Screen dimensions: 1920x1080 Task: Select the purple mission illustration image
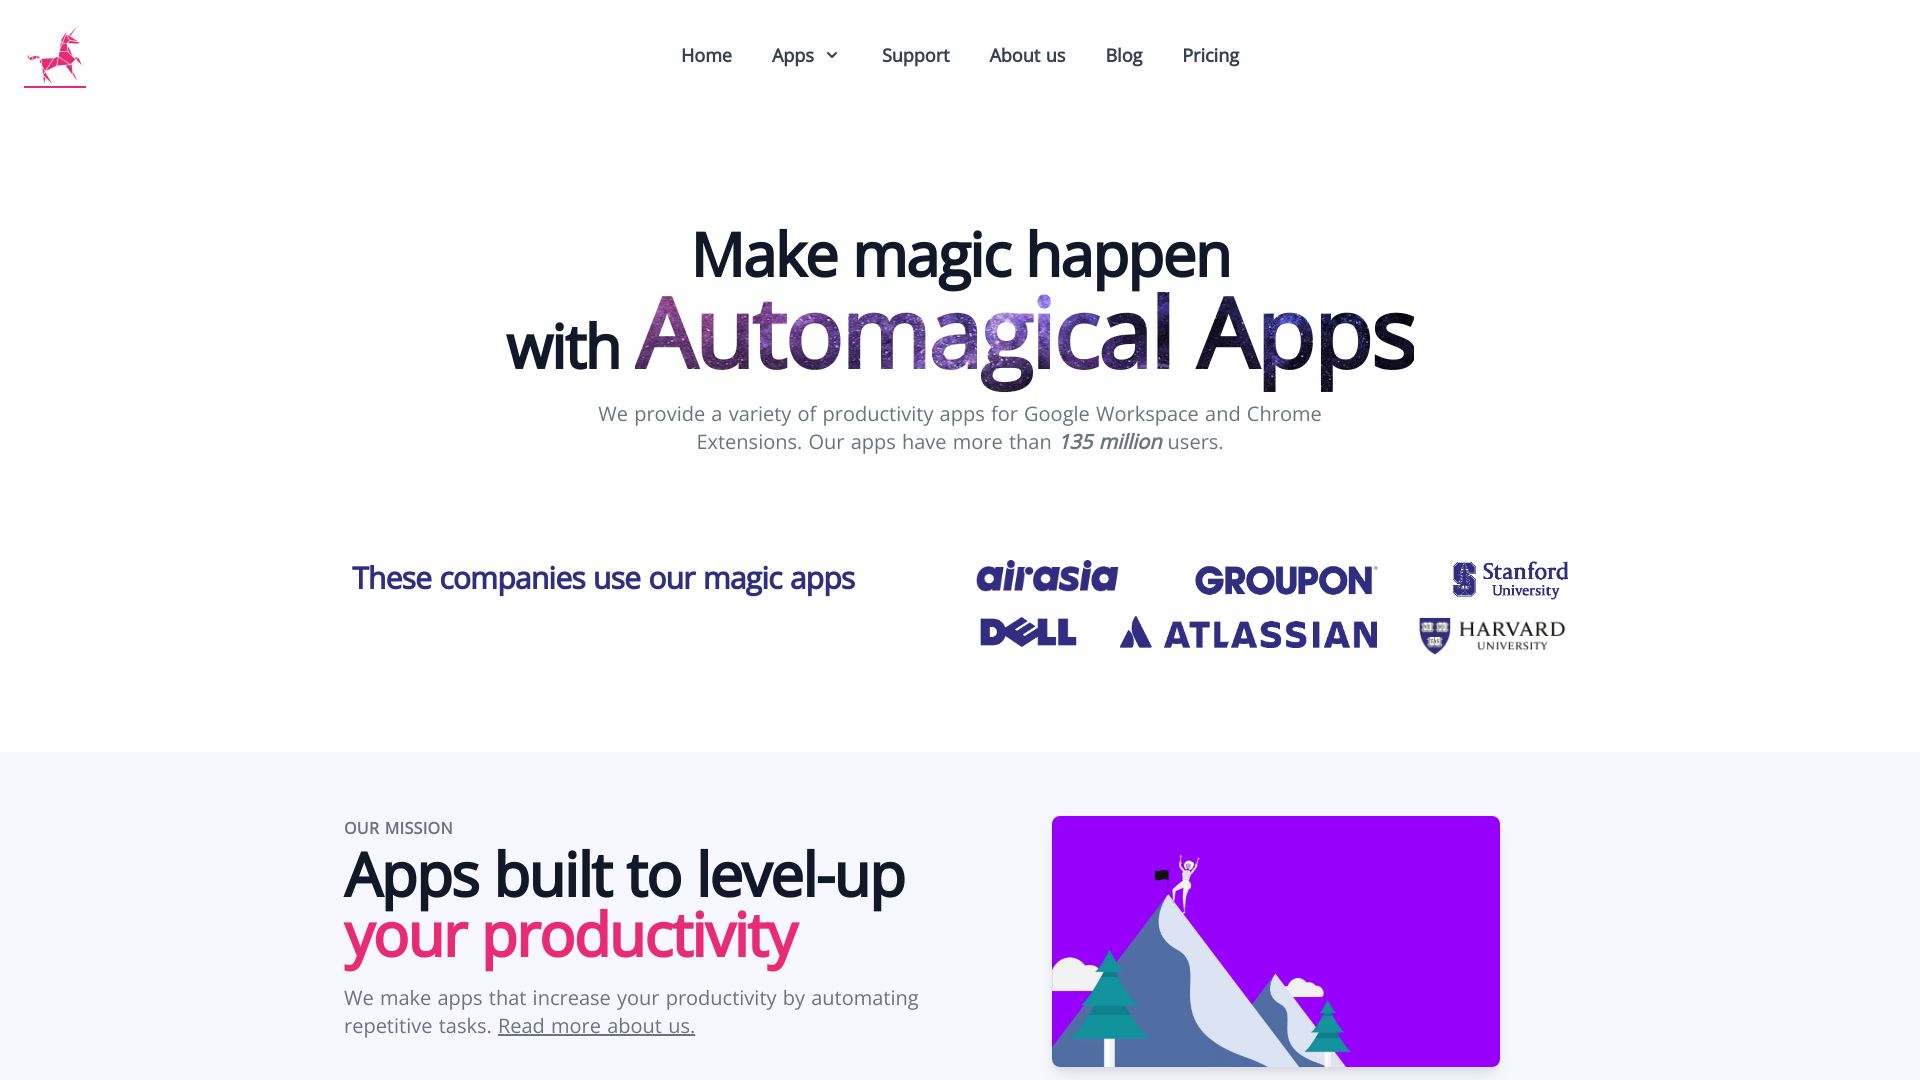(x=1275, y=942)
